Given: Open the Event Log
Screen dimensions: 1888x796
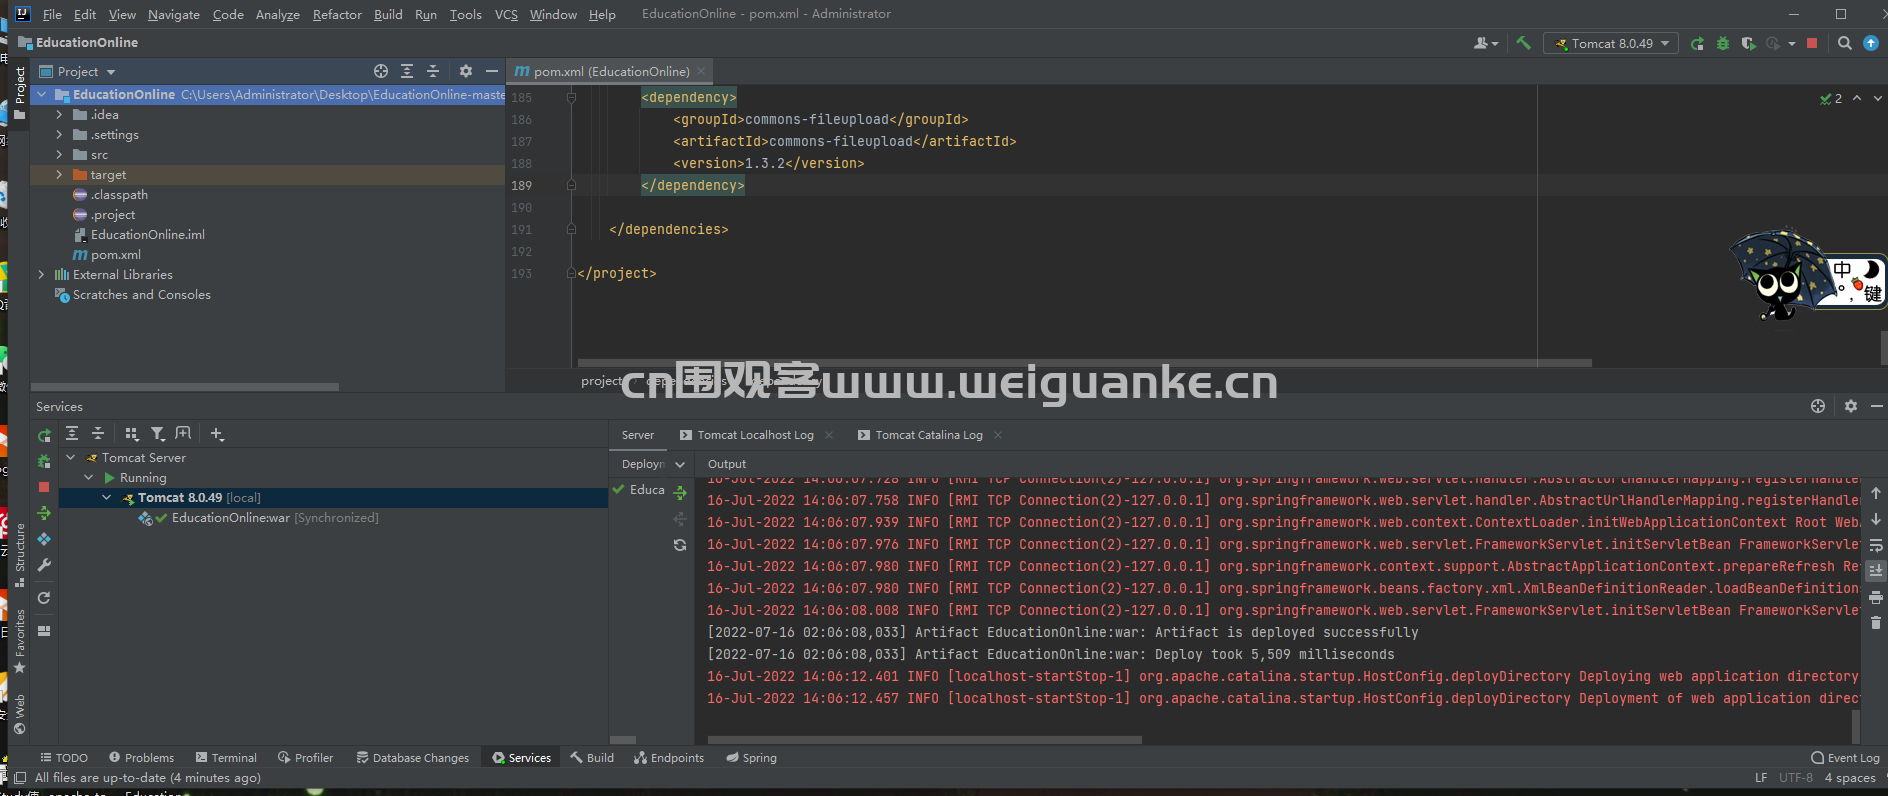Looking at the screenshot, I should coord(1845,757).
